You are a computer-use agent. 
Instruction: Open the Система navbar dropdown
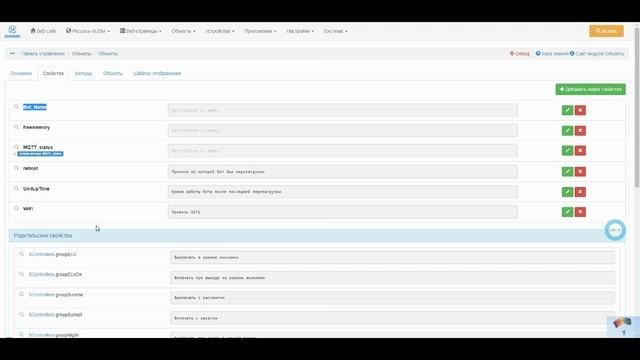tap(336, 31)
